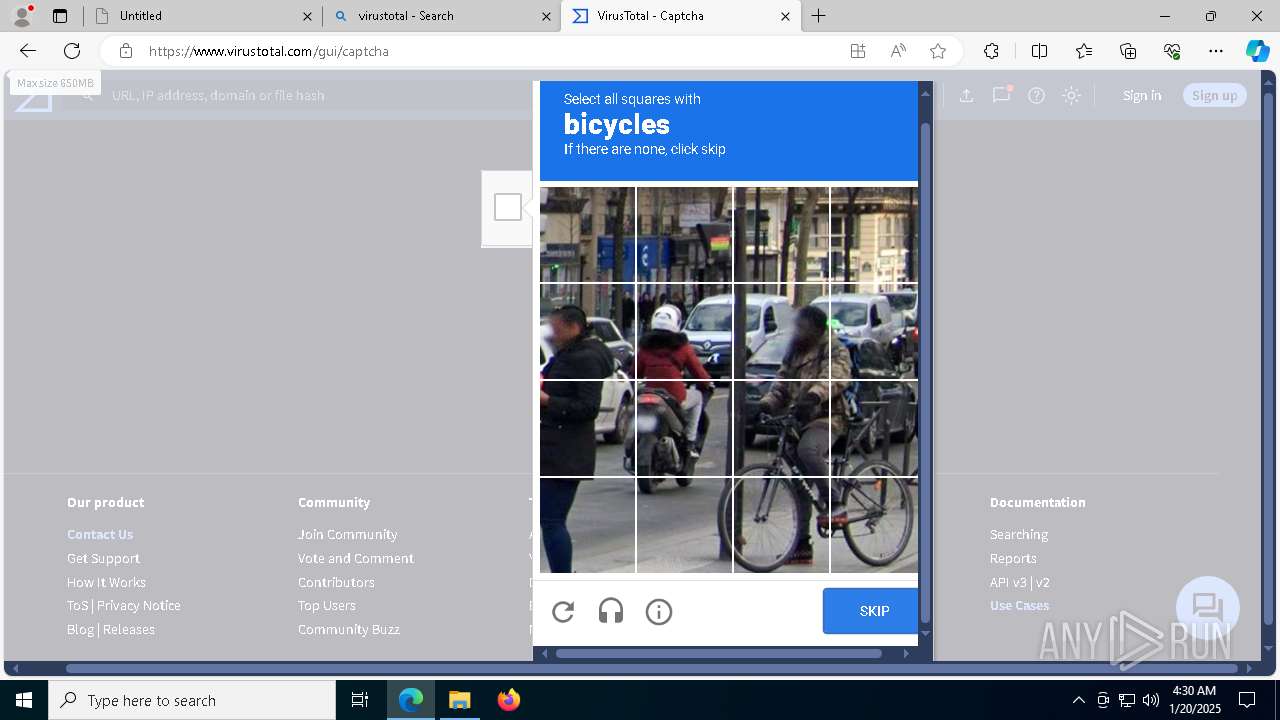Open Vote and Comment link
The width and height of the screenshot is (1280, 720).
coord(356,558)
